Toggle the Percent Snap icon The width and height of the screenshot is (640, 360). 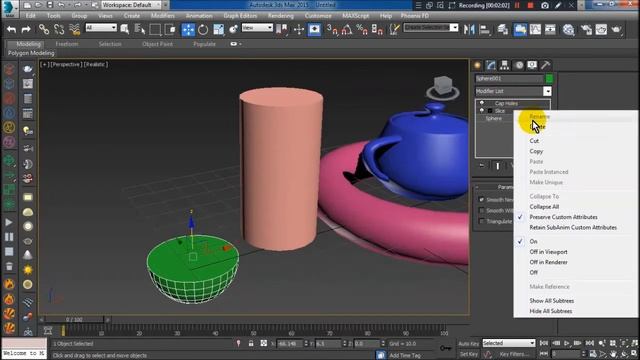[362, 29]
